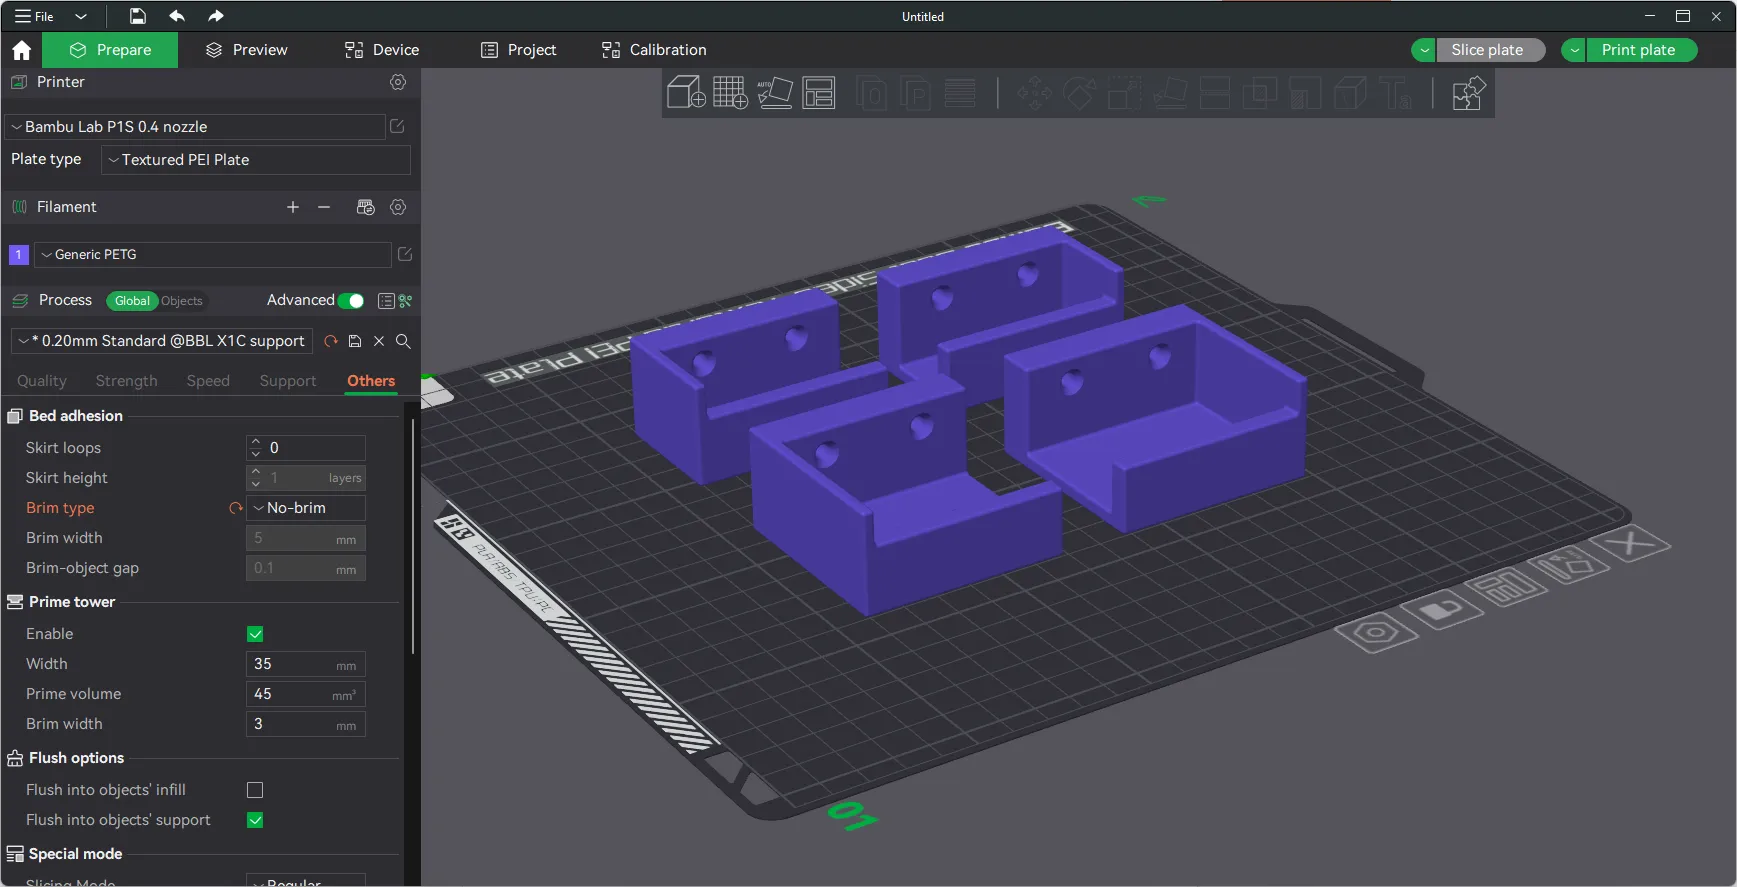Save the process preset with the disk icon
The height and width of the screenshot is (887, 1737).
[355, 341]
